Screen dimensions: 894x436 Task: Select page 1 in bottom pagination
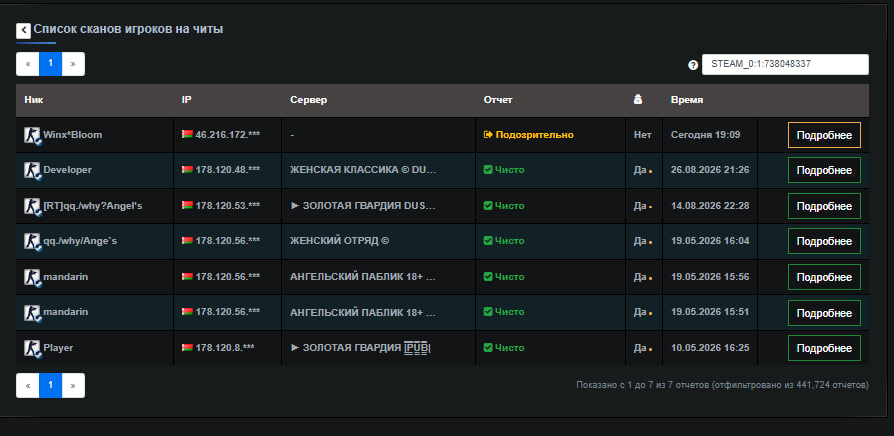[51, 385]
